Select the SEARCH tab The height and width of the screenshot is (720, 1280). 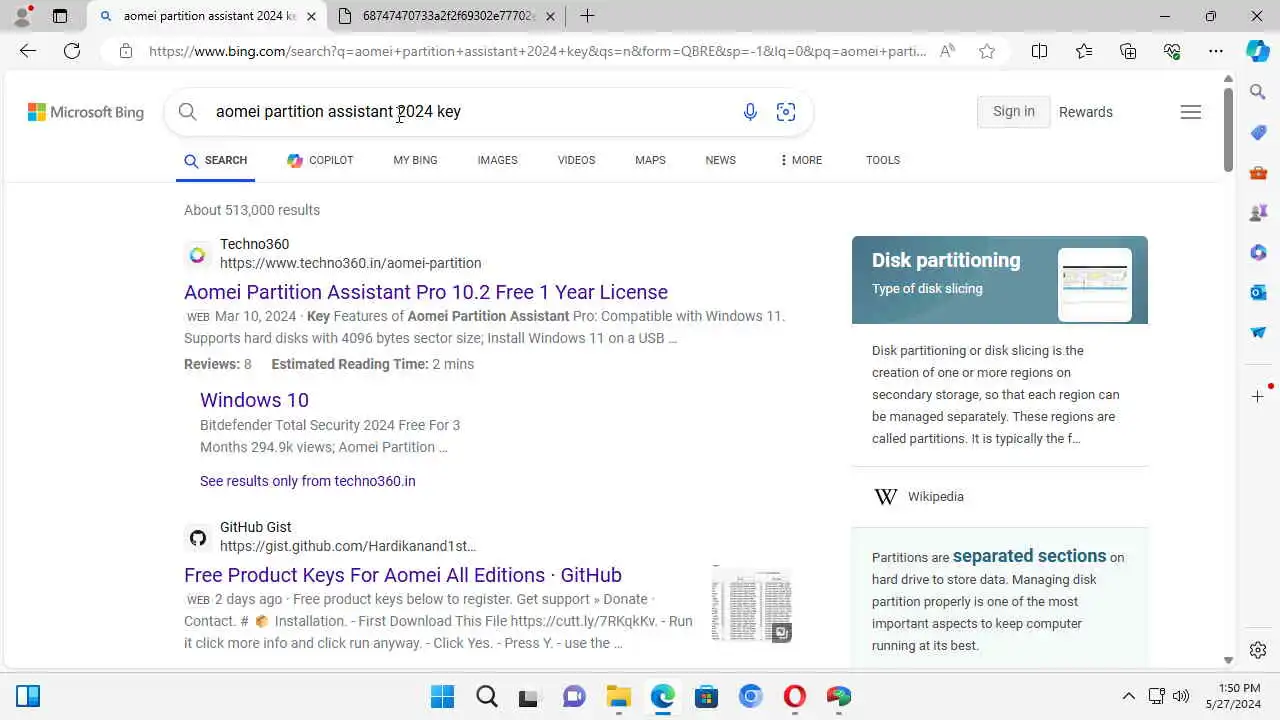pos(215,160)
